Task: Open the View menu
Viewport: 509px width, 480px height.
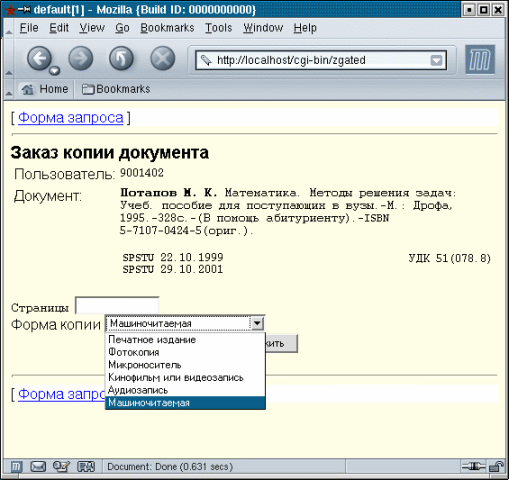Action: point(92,28)
